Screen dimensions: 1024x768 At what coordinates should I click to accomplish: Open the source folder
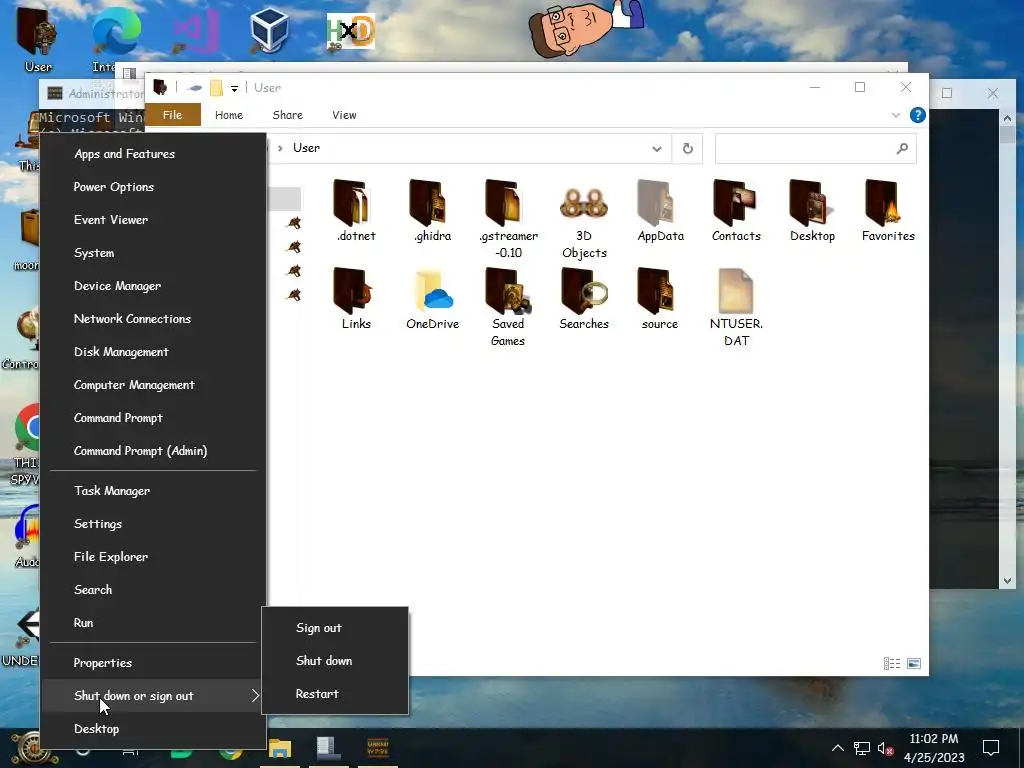tap(660, 298)
